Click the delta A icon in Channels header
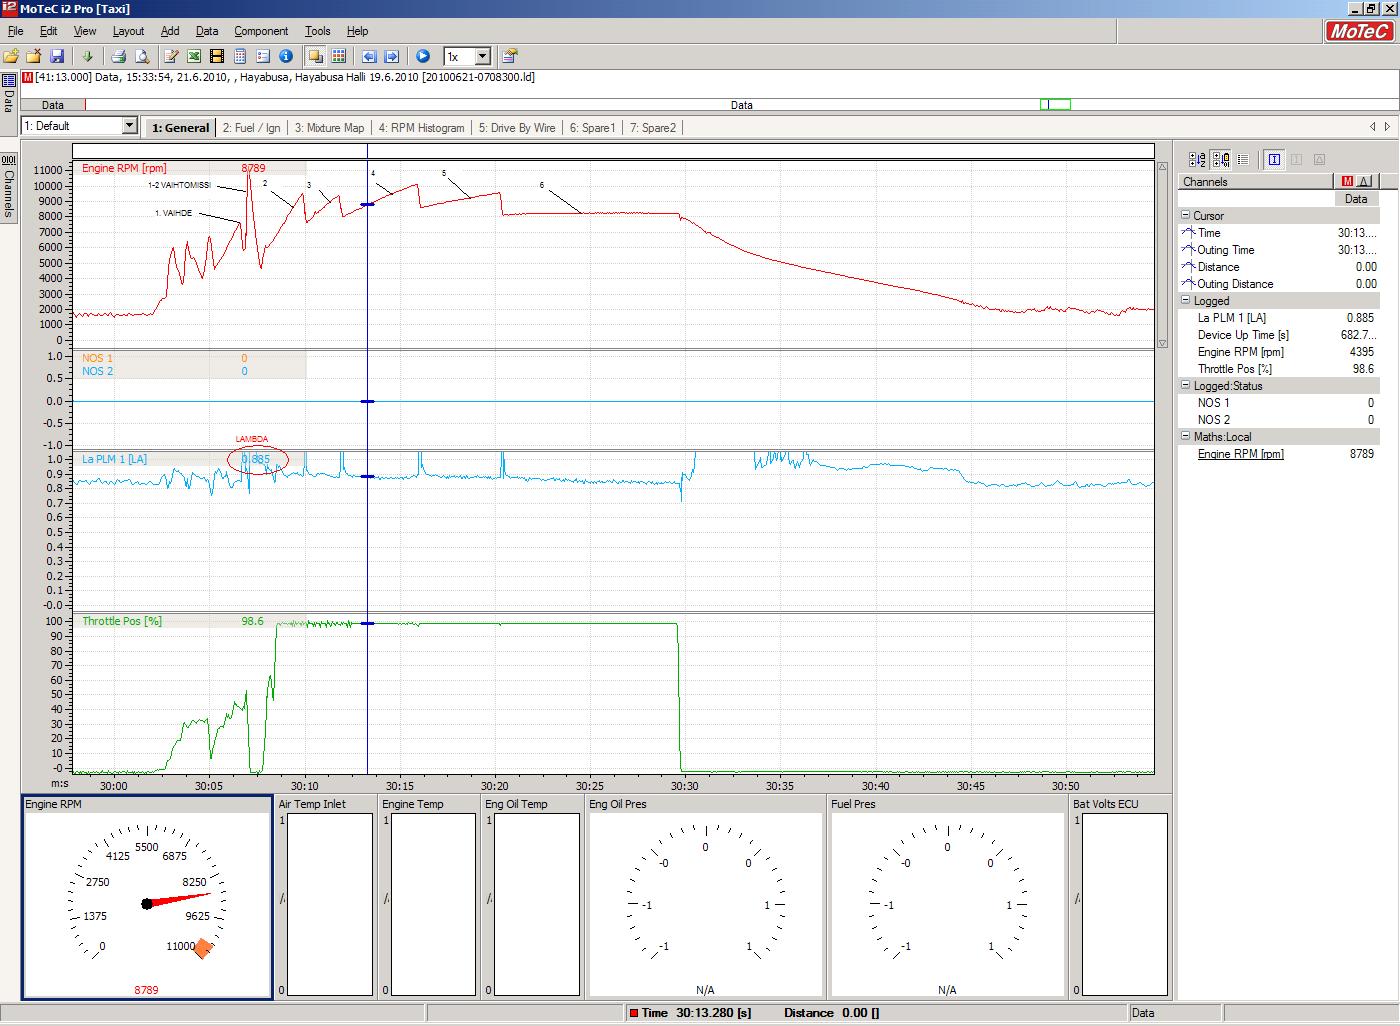The image size is (1400, 1026). tap(1365, 181)
